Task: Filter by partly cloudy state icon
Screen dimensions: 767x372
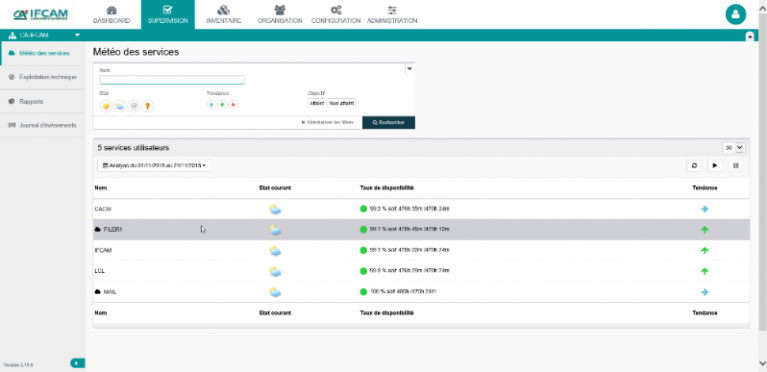Action: click(119, 106)
